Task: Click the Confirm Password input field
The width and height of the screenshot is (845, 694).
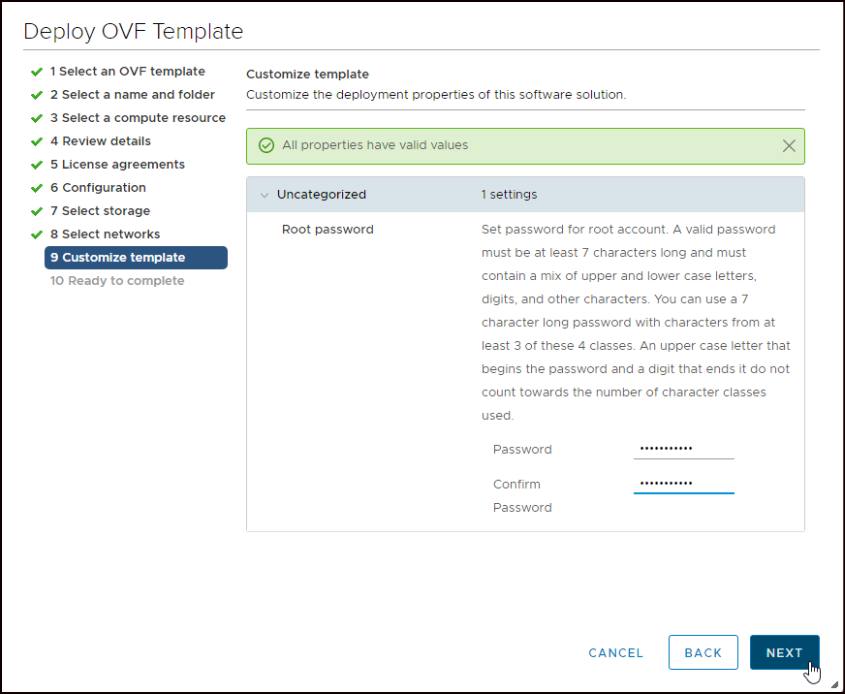Action: 683,484
